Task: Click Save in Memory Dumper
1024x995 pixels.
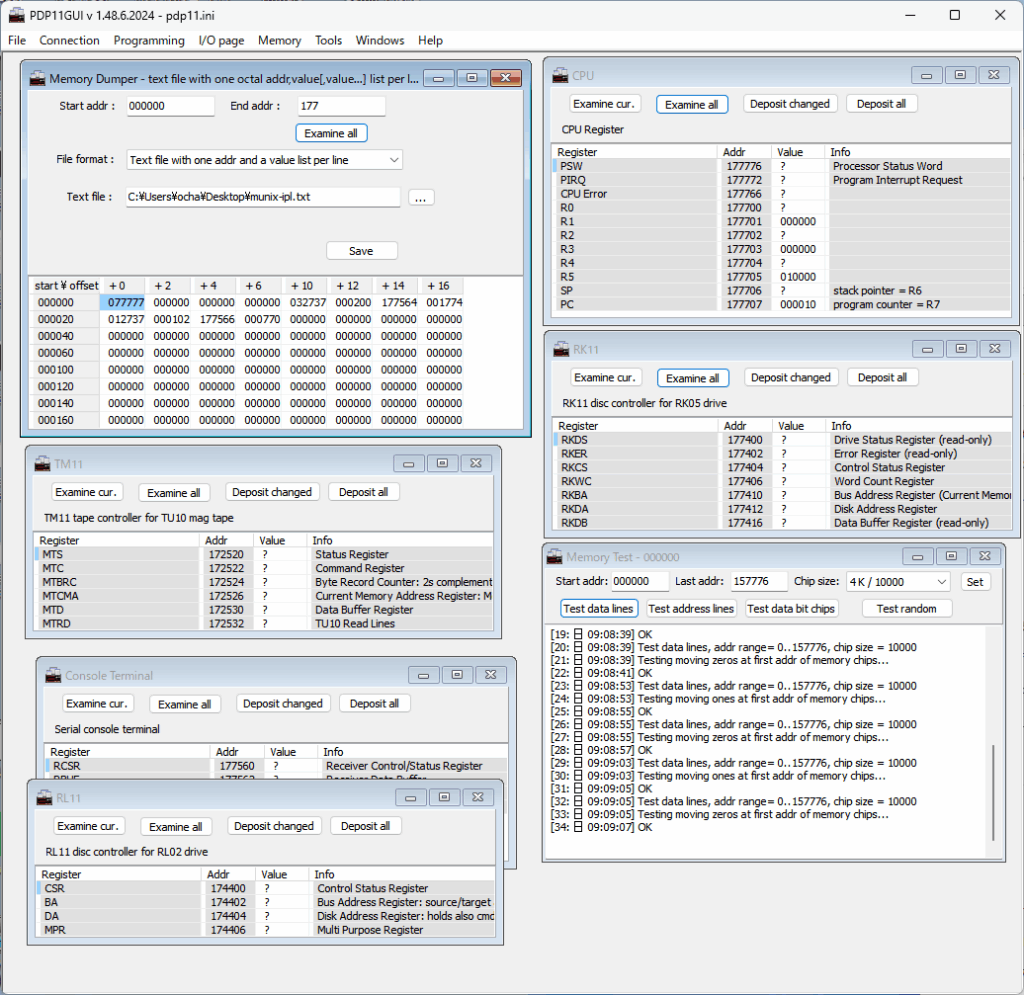Action: tap(361, 251)
